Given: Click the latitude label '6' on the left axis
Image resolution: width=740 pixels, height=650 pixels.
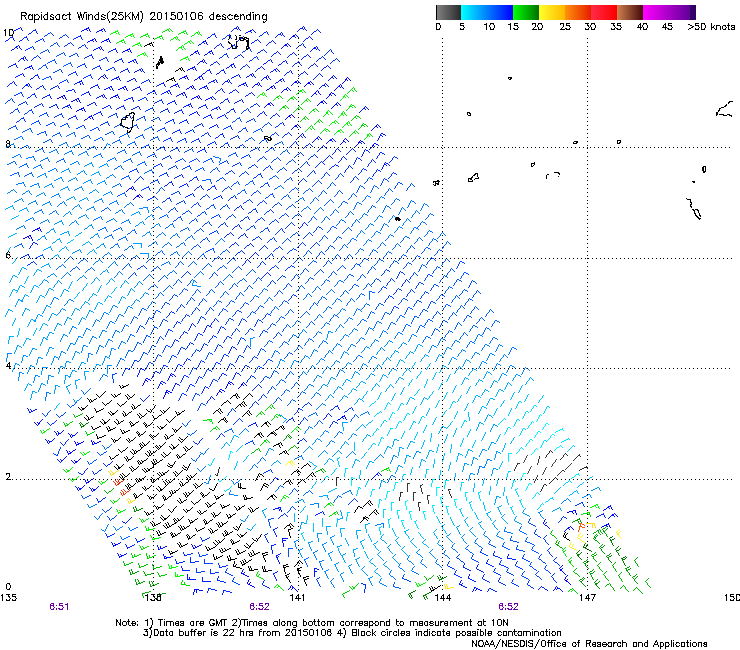Looking at the screenshot, I should click(x=8, y=255).
